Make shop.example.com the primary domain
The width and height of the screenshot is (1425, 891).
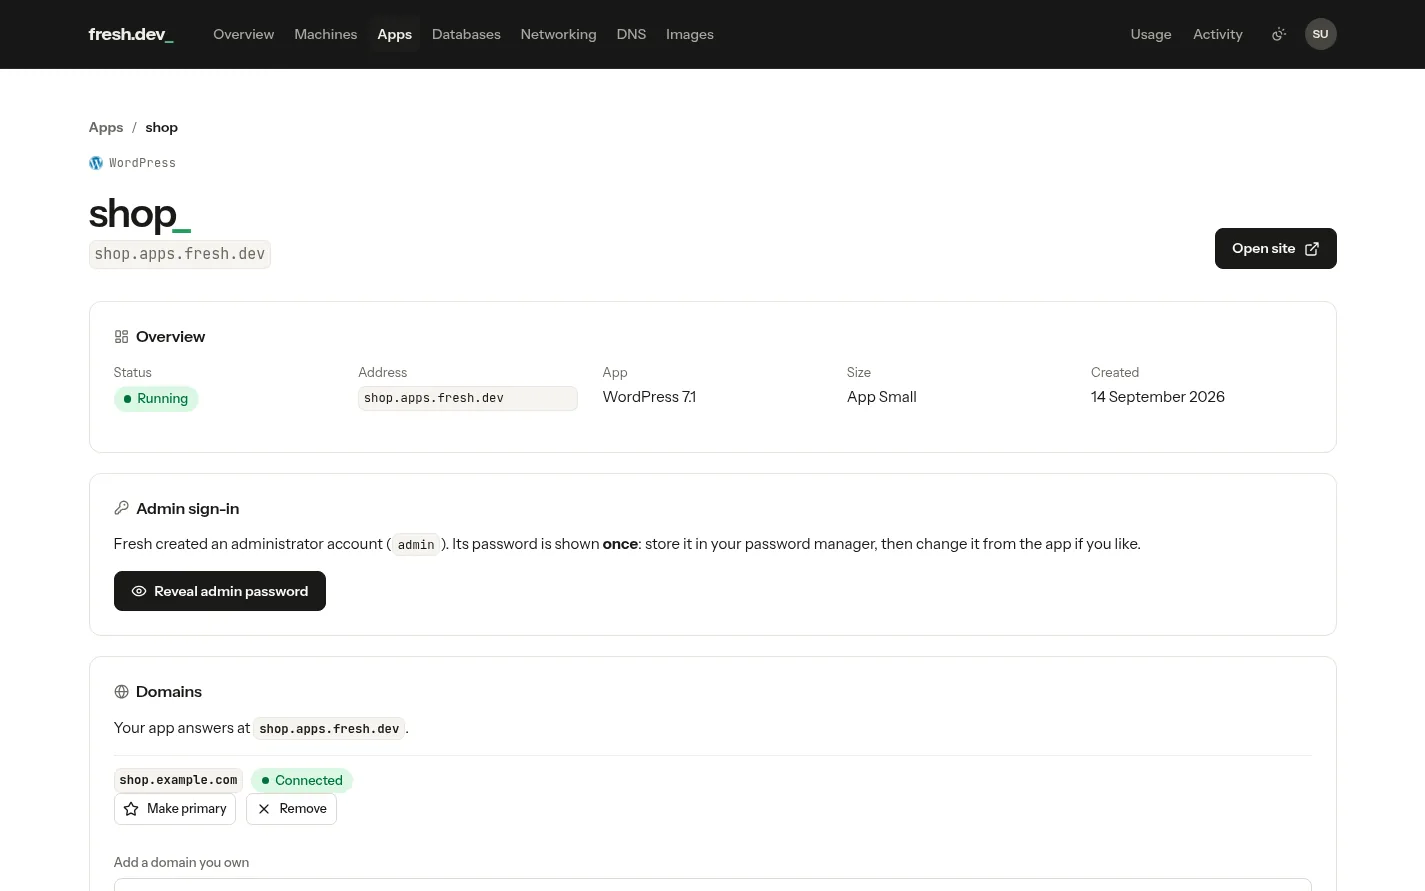point(175,809)
